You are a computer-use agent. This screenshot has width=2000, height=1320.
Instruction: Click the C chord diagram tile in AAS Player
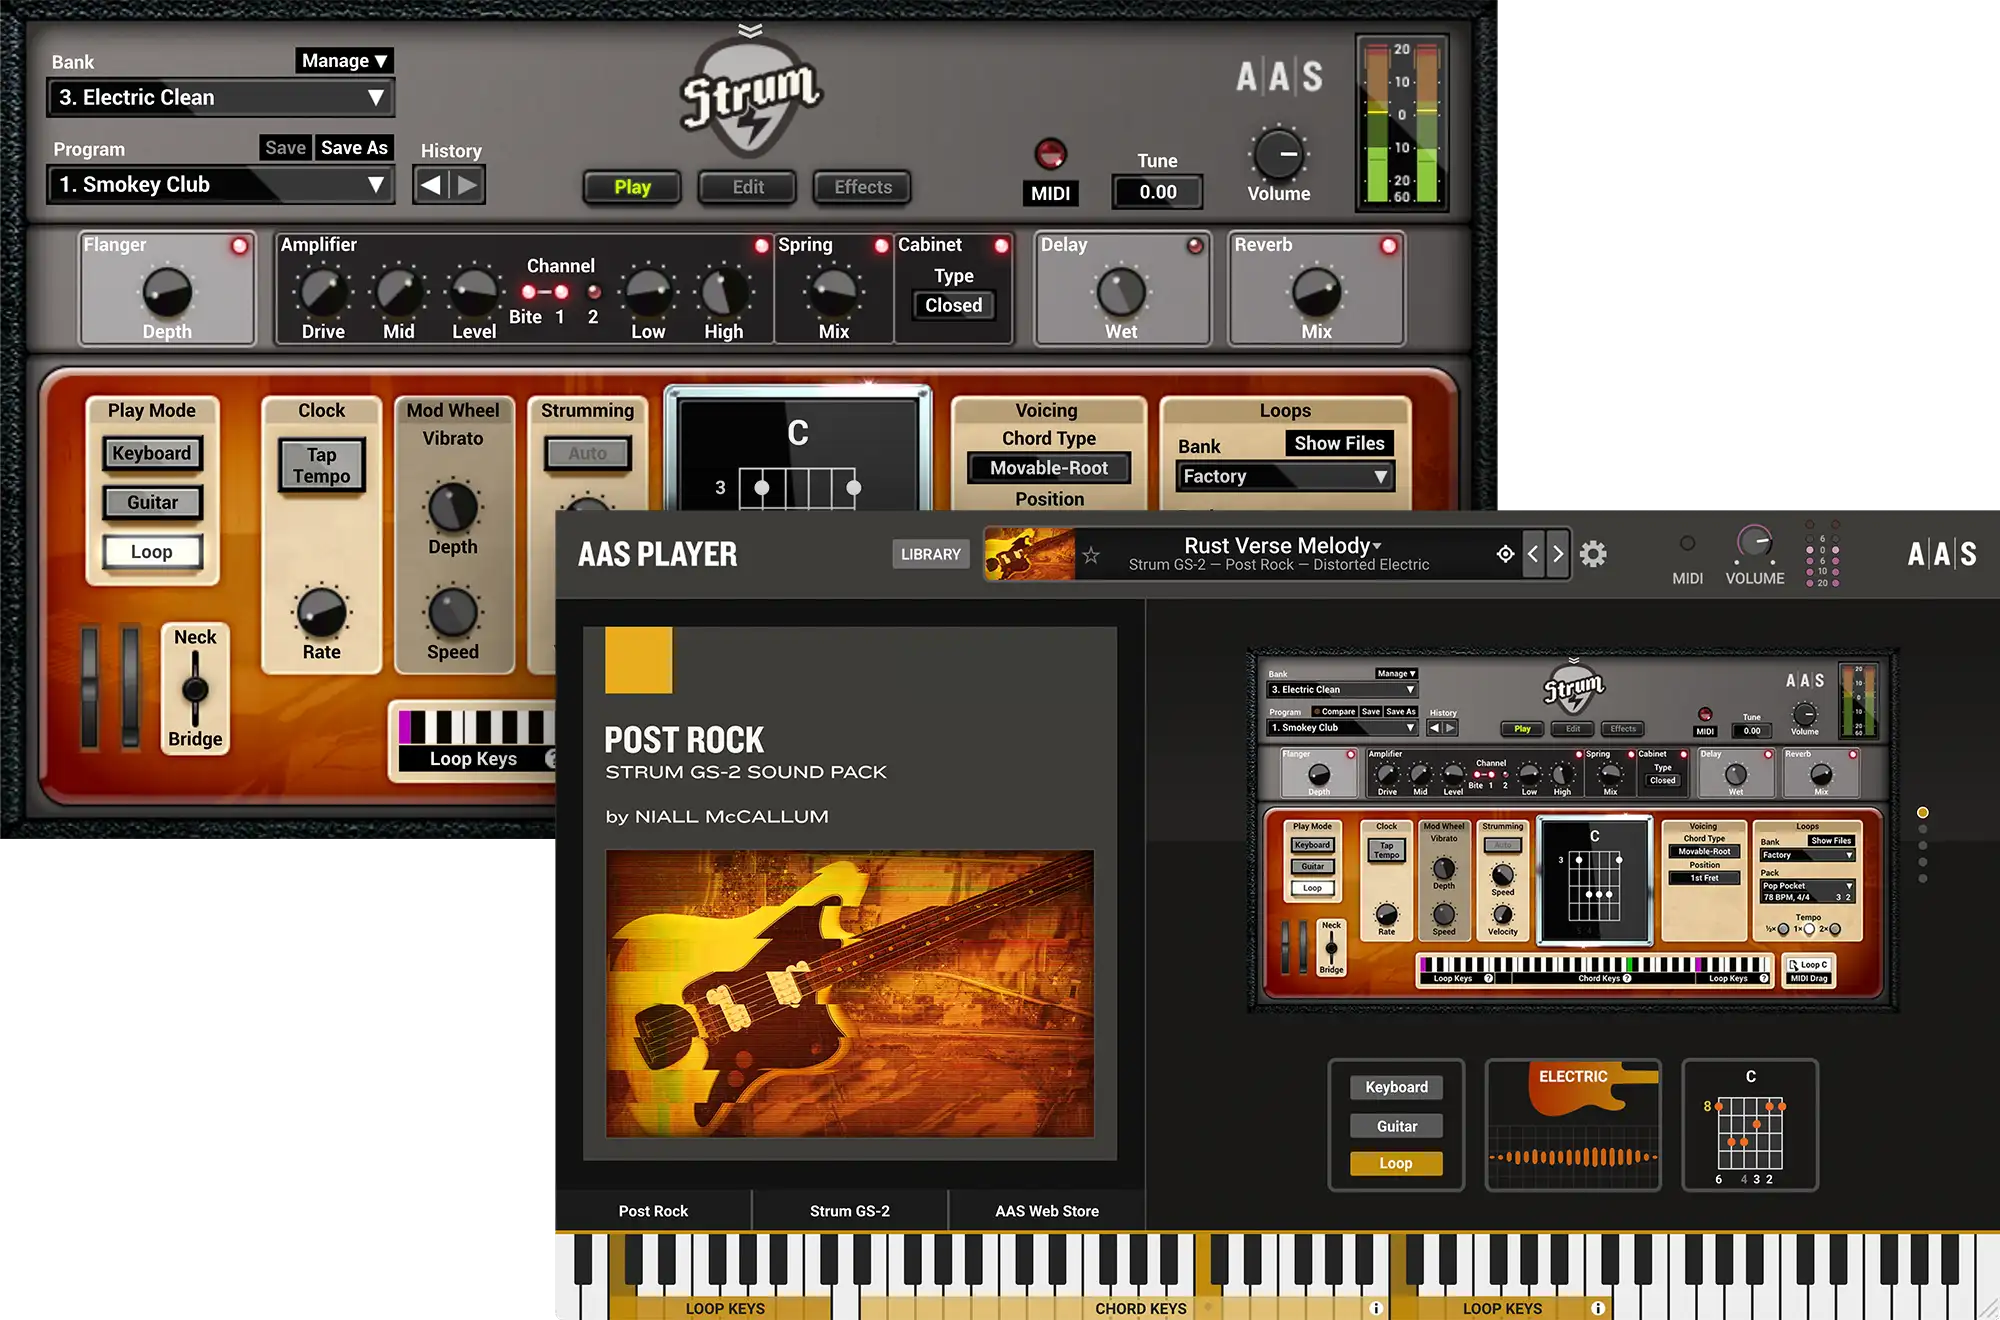1750,1125
